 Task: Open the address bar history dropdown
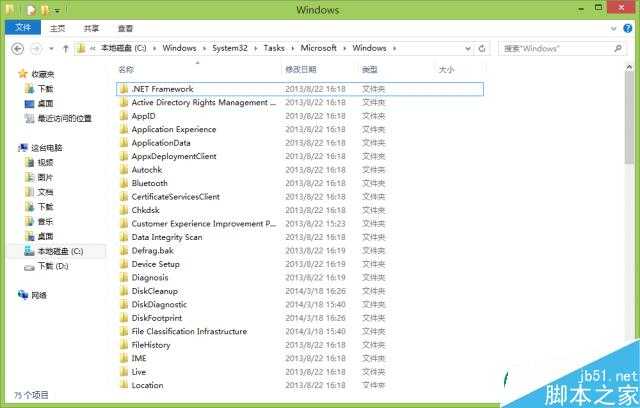pos(468,49)
